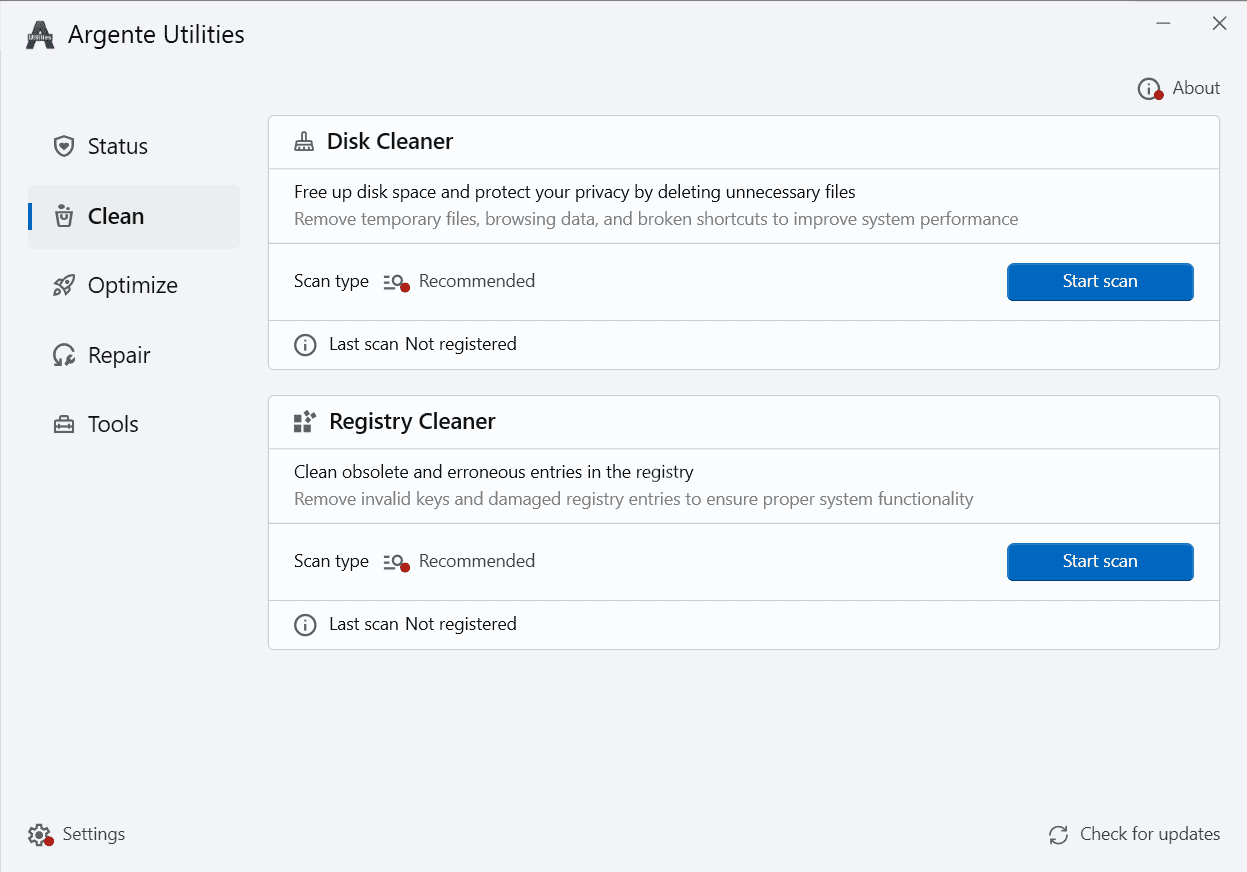Click the Registry Cleaner blocks icon
1247x872 pixels.
tap(304, 422)
